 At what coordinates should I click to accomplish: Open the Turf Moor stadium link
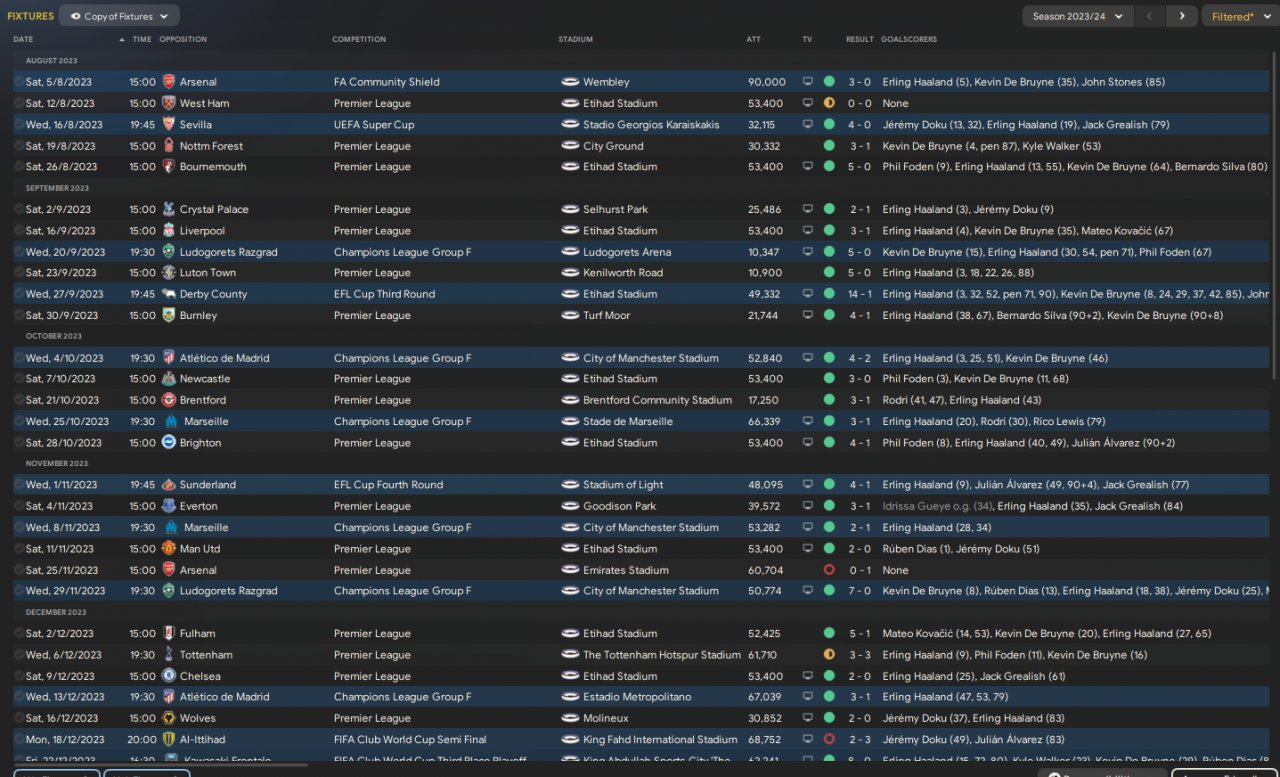(x=607, y=315)
